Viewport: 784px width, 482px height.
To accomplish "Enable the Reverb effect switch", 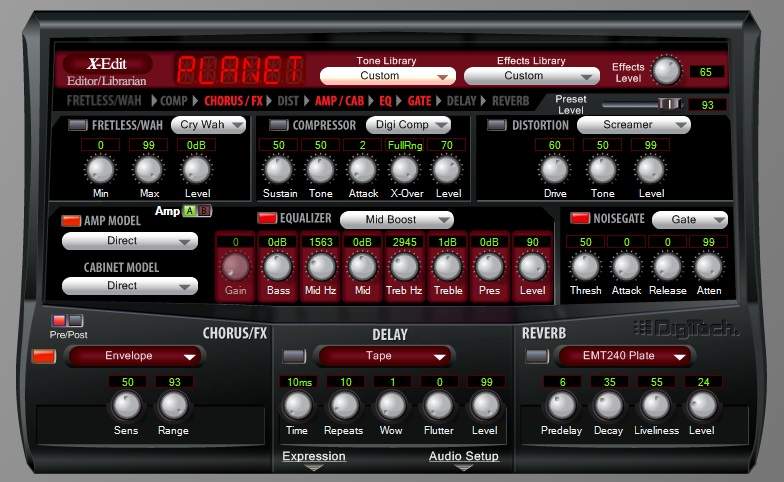I will click(537, 356).
